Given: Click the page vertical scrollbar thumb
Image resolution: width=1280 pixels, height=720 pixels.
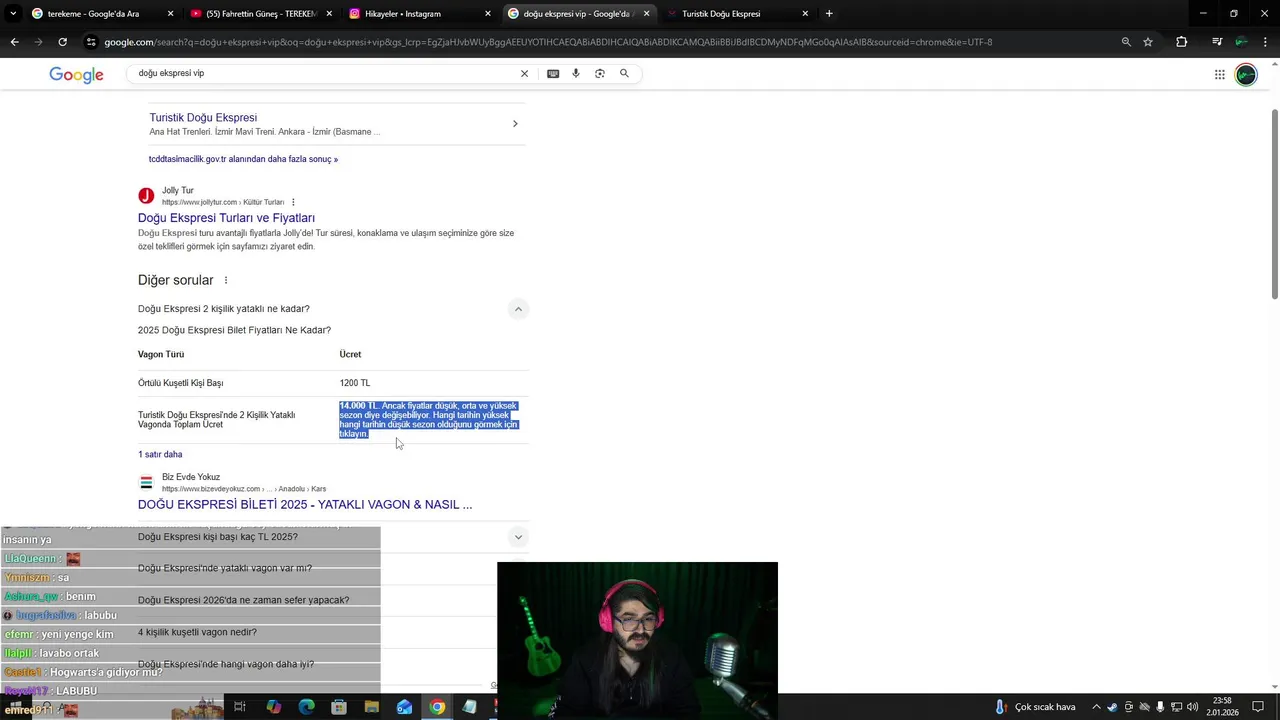Looking at the screenshot, I should [1274, 203].
